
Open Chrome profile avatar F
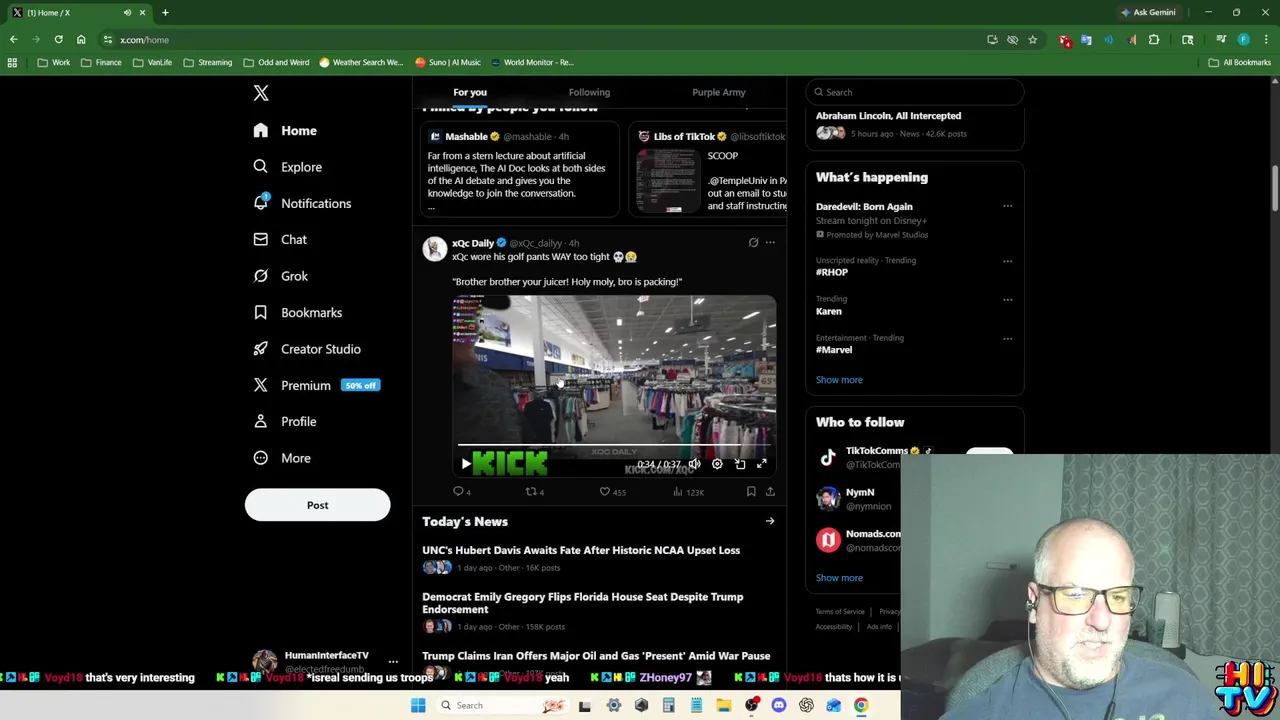pyautogui.click(x=1243, y=40)
